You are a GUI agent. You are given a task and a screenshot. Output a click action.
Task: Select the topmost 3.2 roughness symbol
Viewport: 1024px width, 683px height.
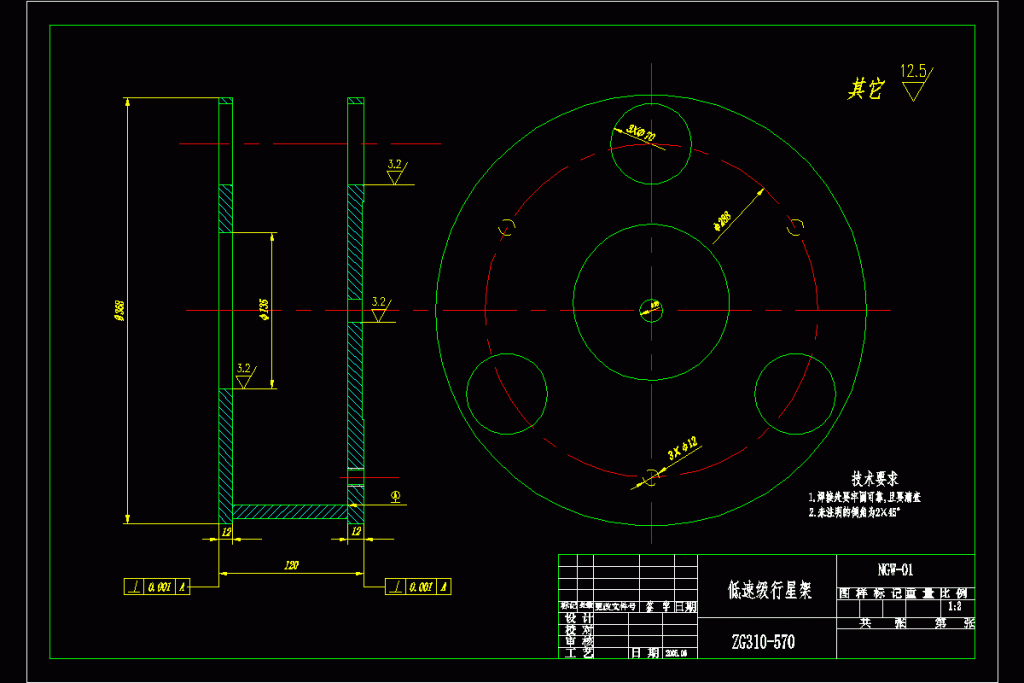point(395,172)
